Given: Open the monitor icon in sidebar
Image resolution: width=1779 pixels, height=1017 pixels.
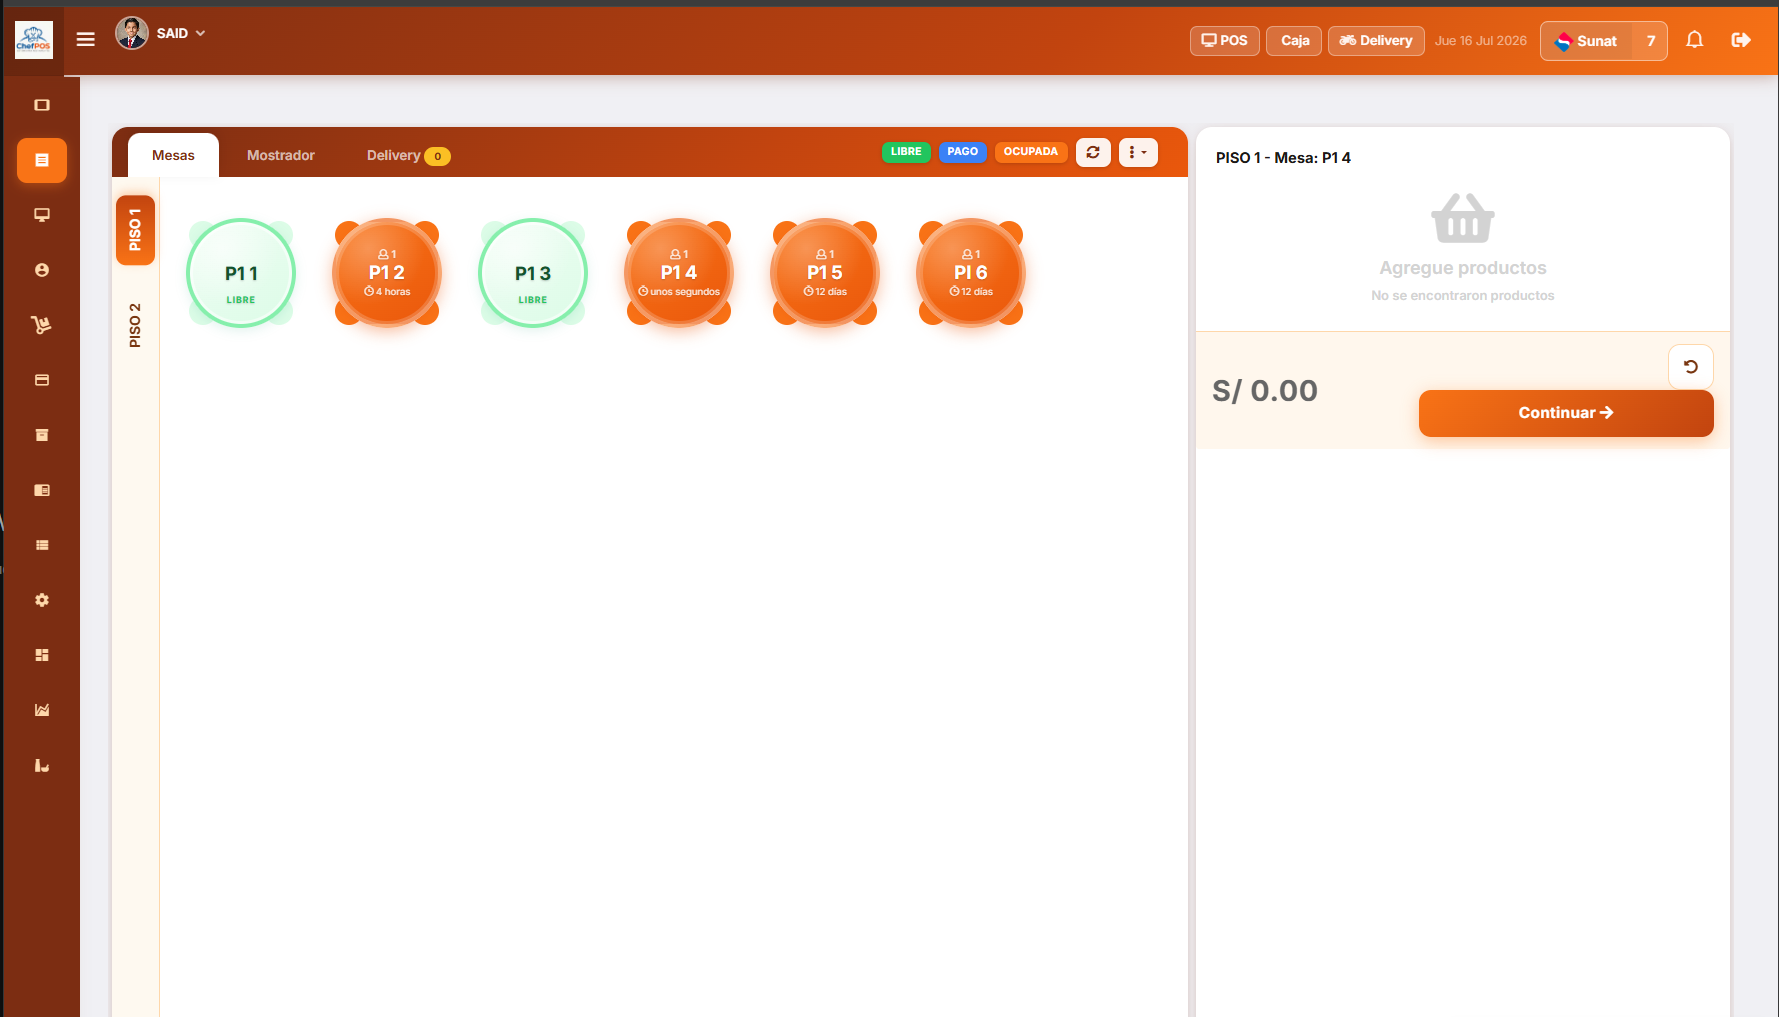Looking at the screenshot, I should tap(42, 215).
